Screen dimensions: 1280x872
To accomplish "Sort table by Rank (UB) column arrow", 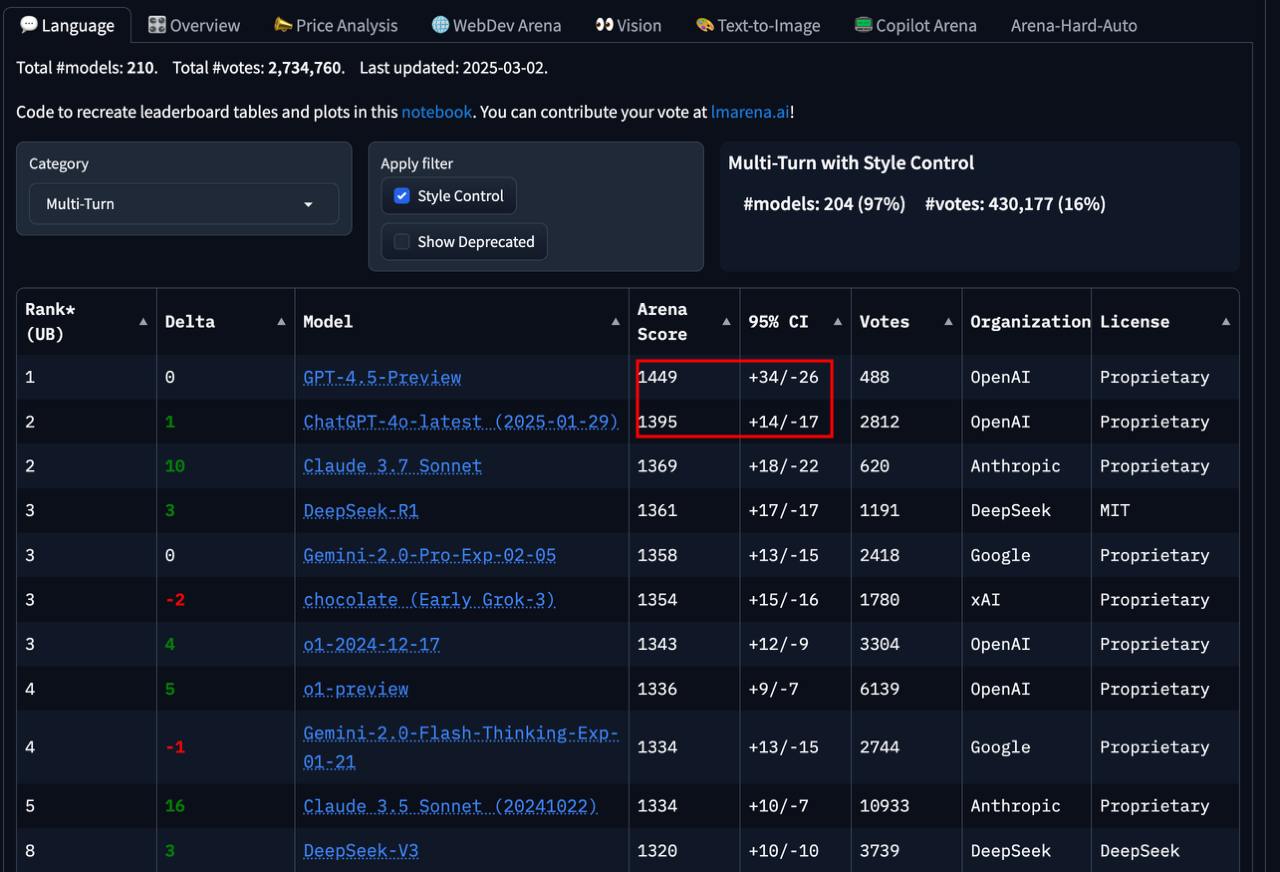I will [x=143, y=322].
